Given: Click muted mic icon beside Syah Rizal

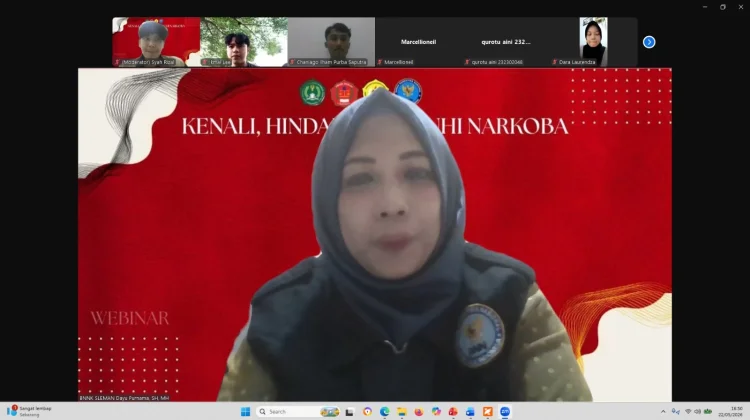Looking at the screenshot, I should 117,62.
